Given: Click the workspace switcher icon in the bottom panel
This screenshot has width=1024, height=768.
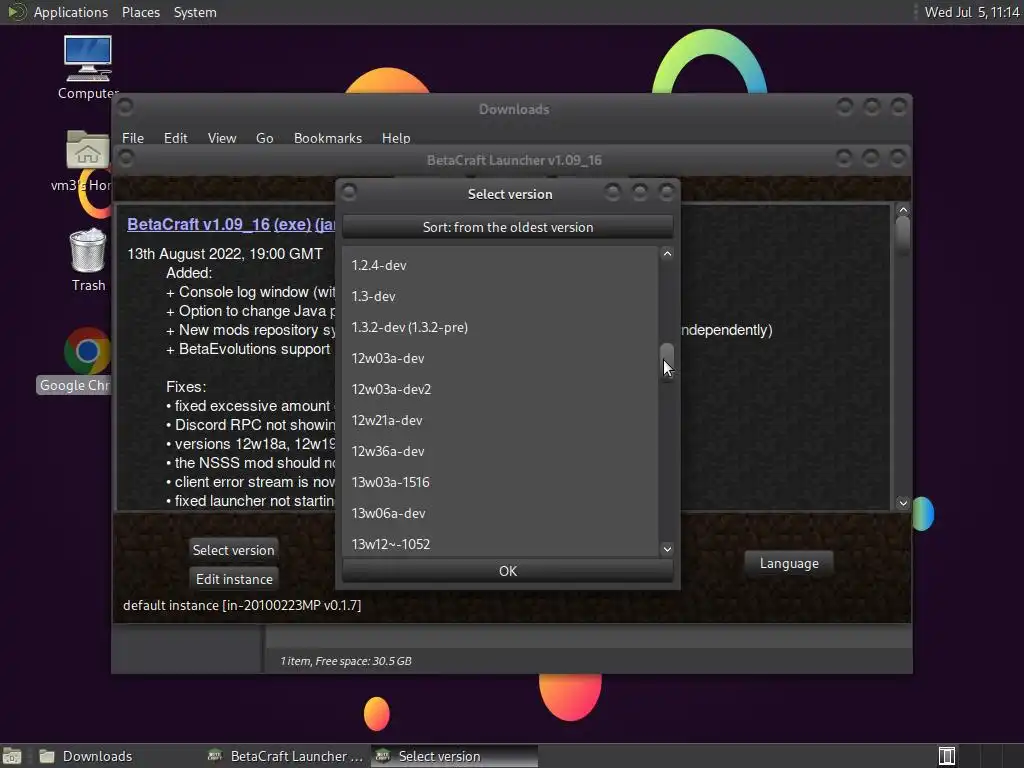Looking at the screenshot, I should pyautogui.click(x=946, y=756).
